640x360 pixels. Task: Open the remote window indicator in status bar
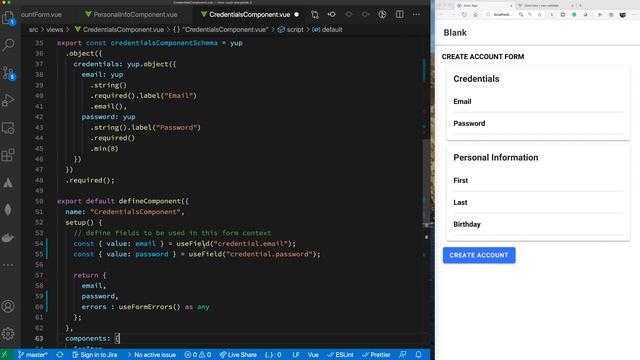pos(5,355)
